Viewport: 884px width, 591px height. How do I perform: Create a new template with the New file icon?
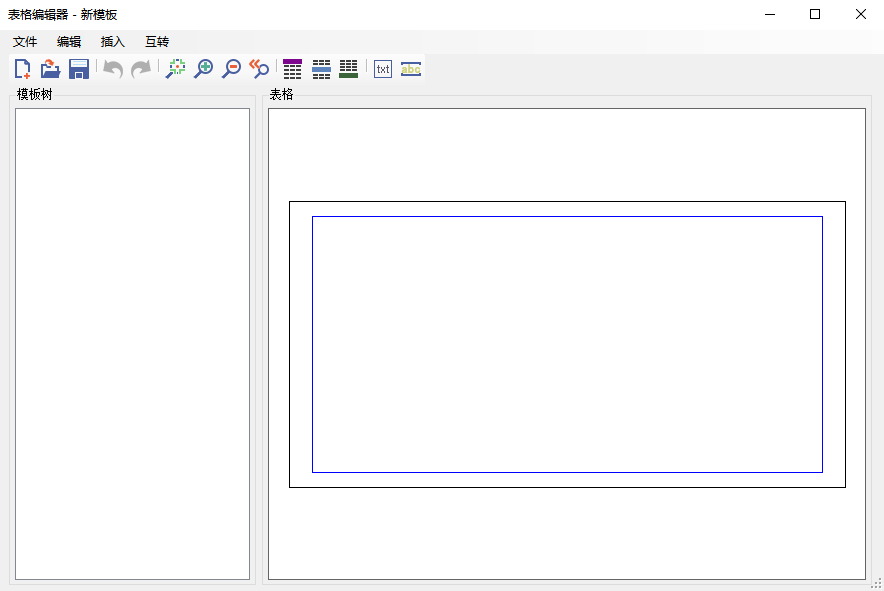(23, 69)
